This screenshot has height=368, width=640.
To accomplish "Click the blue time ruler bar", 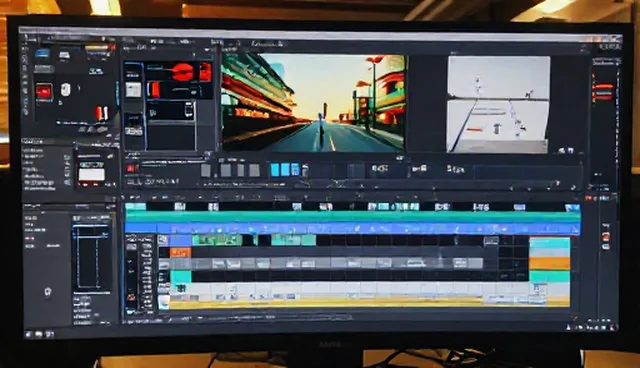I will (x=353, y=228).
